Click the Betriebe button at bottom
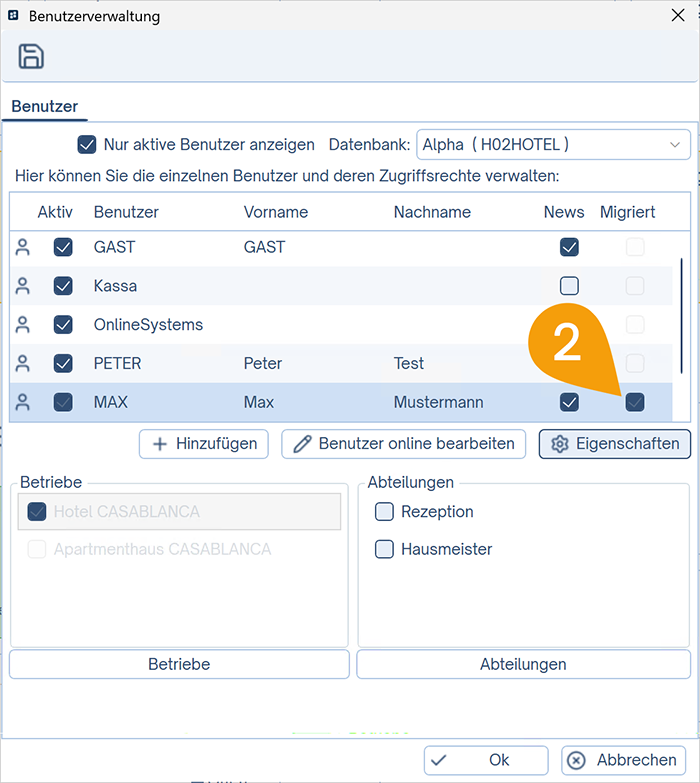 pos(179,664)
